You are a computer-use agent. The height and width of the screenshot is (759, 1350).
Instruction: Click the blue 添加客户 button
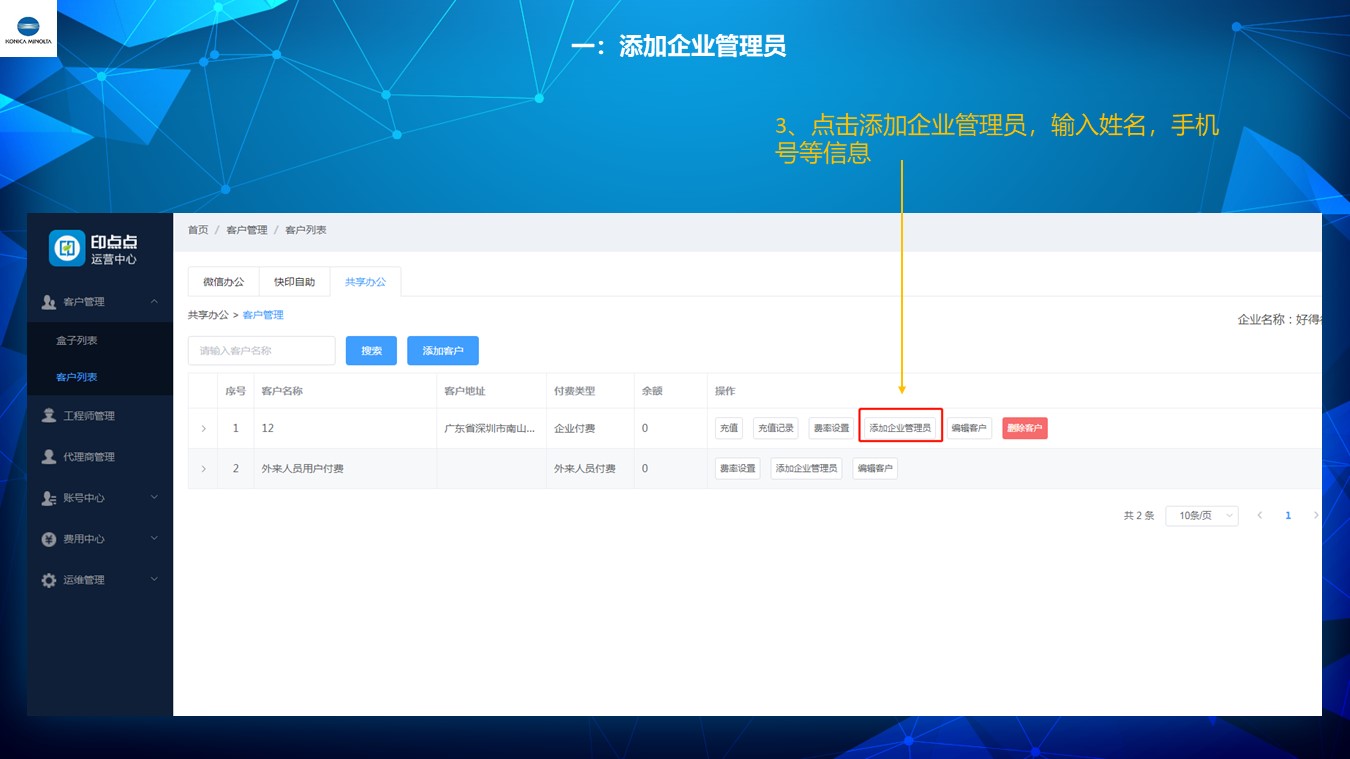442,351
